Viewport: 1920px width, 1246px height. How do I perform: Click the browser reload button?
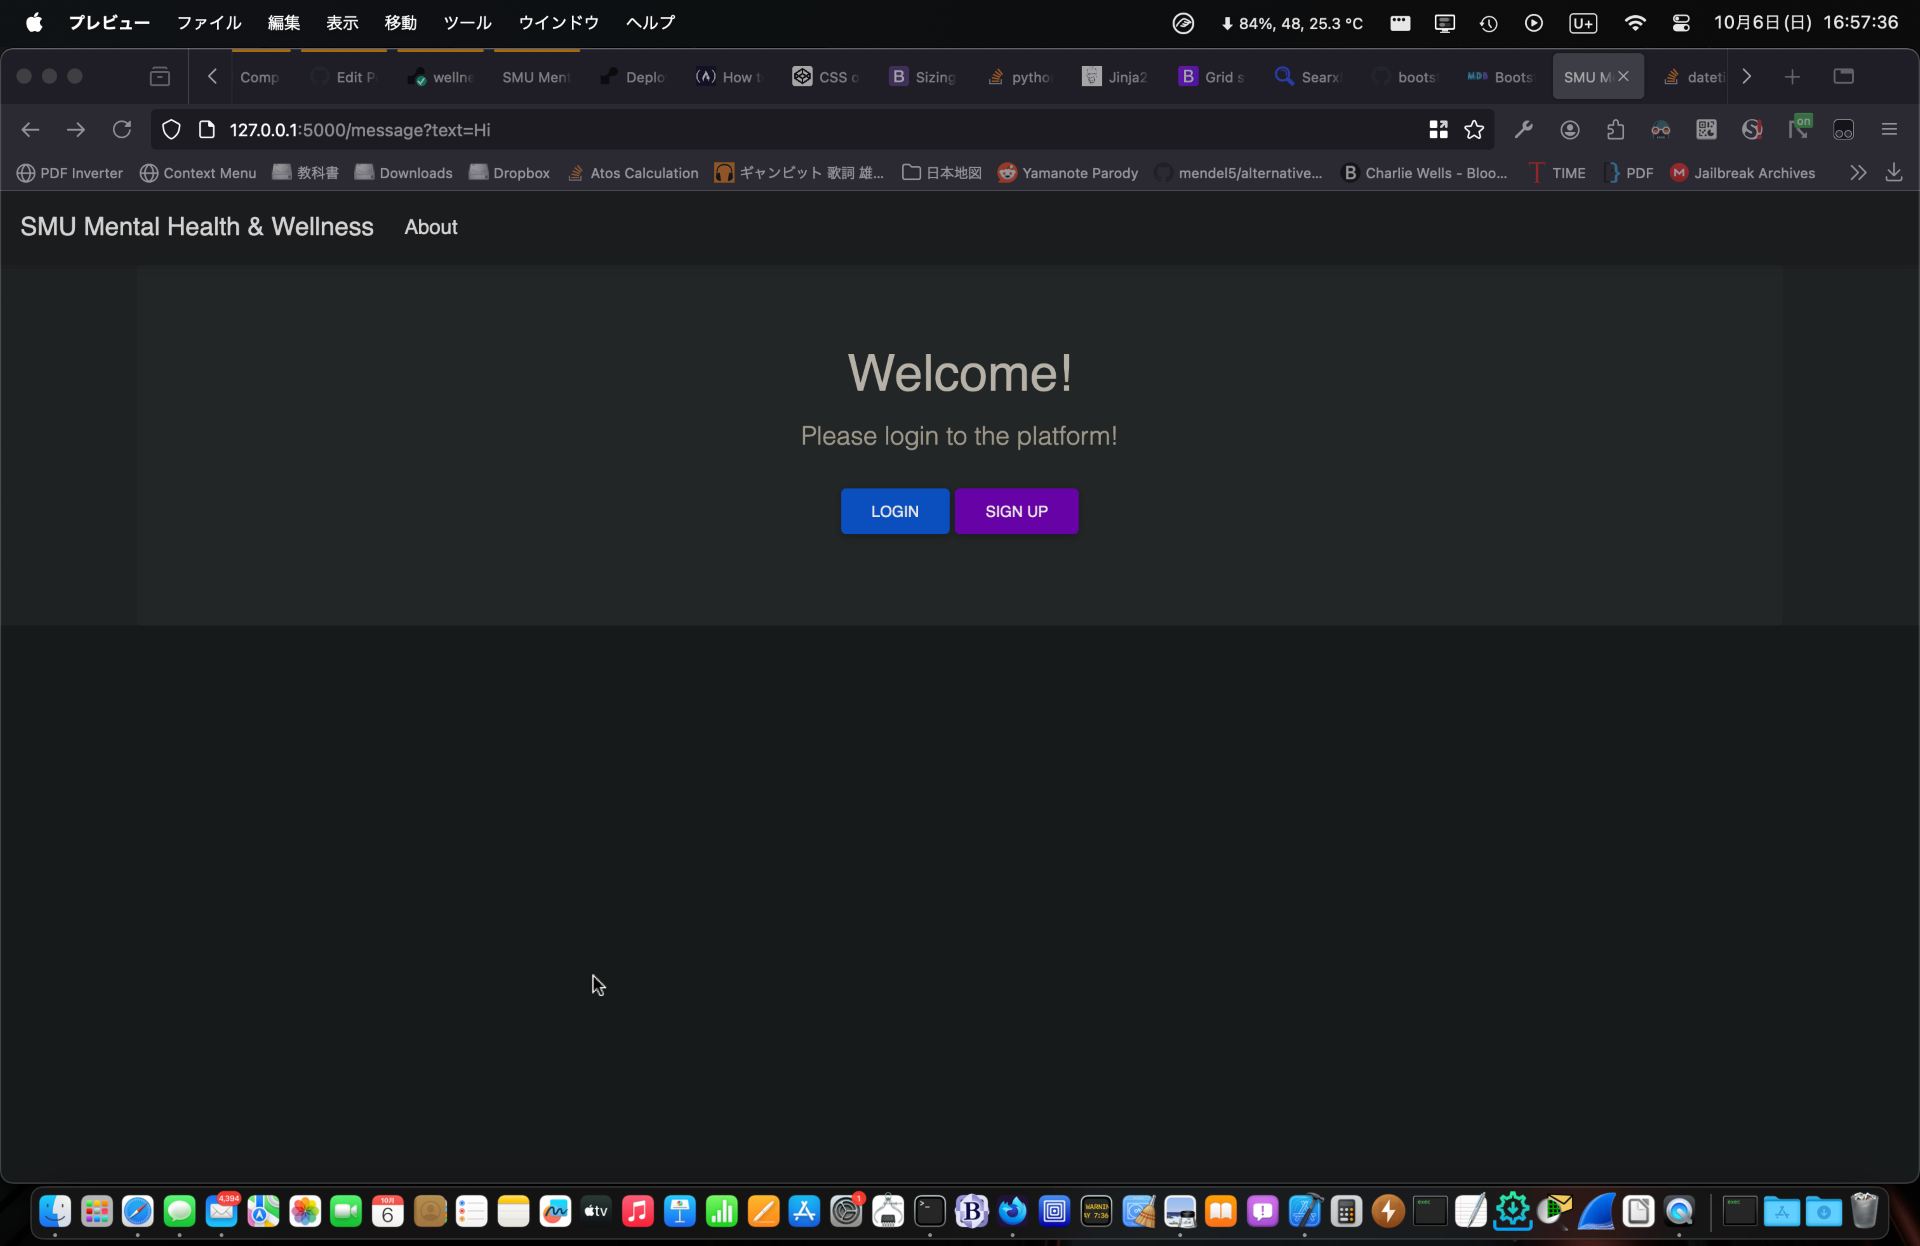pyautogui.click(x=122, y=130)
